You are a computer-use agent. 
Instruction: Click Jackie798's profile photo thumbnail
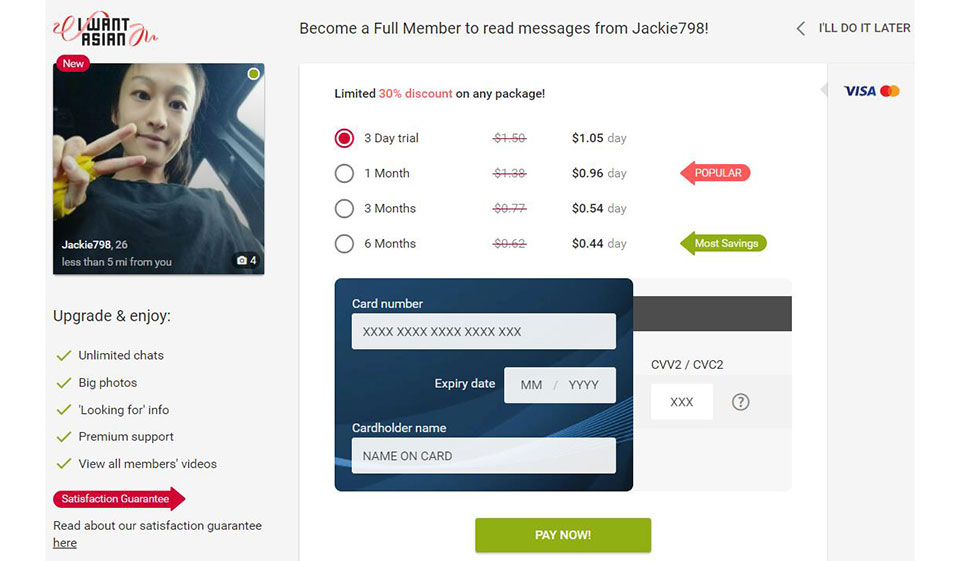pyautogui.click(x=159, y=168)
